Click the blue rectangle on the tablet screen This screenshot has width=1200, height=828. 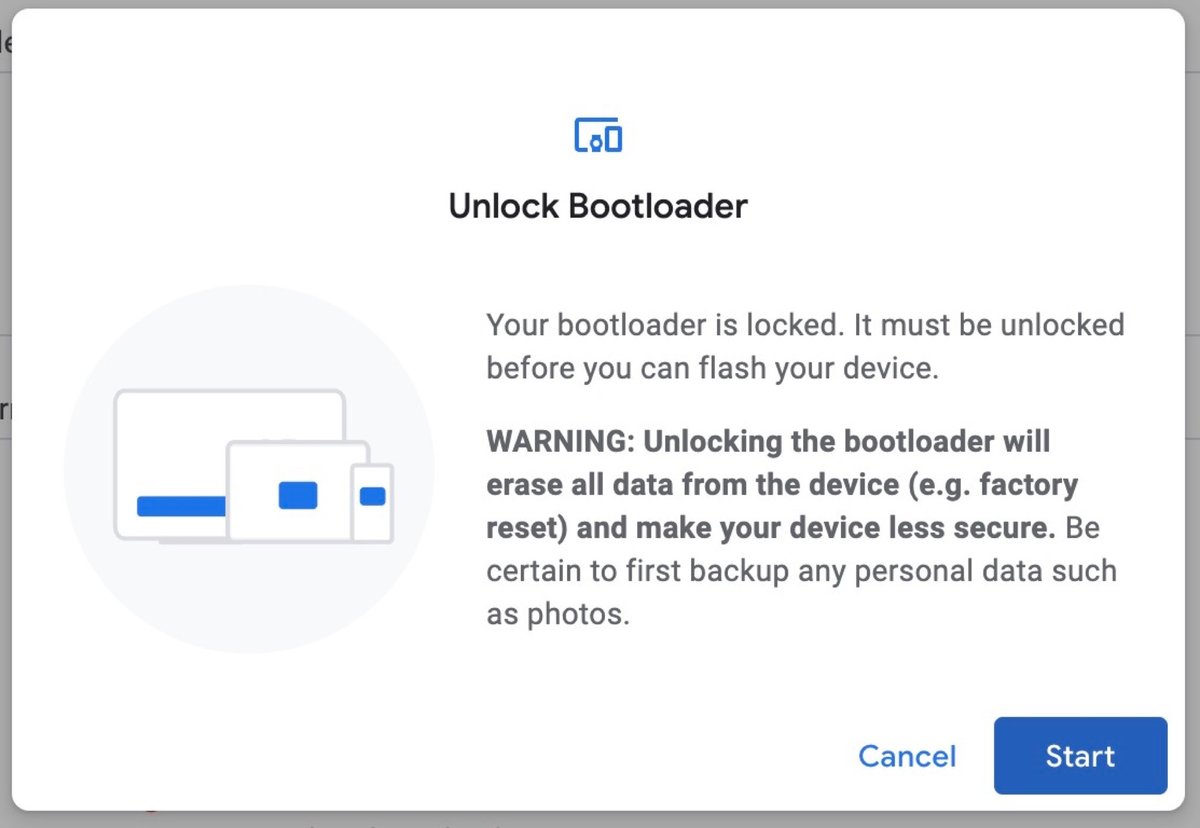click(298, 495)
